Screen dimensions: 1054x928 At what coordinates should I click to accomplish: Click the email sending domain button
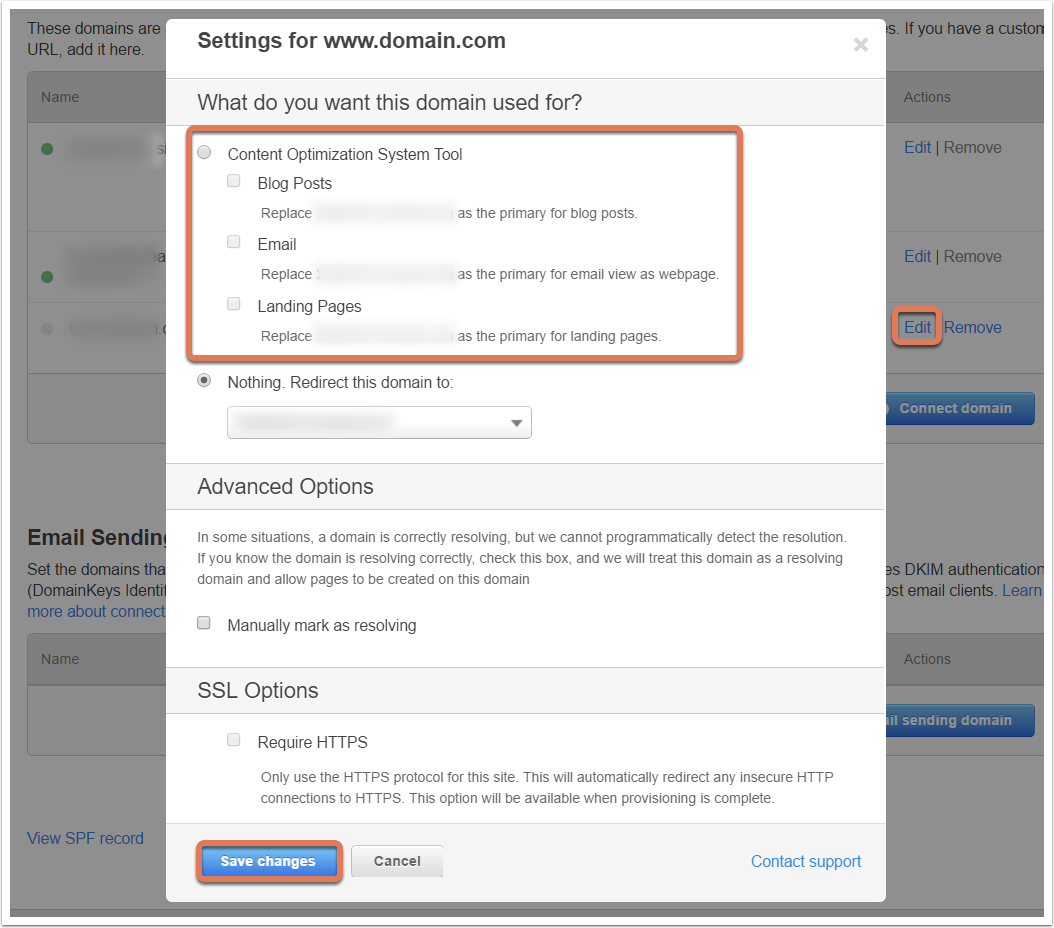click(x=960, y=720)
